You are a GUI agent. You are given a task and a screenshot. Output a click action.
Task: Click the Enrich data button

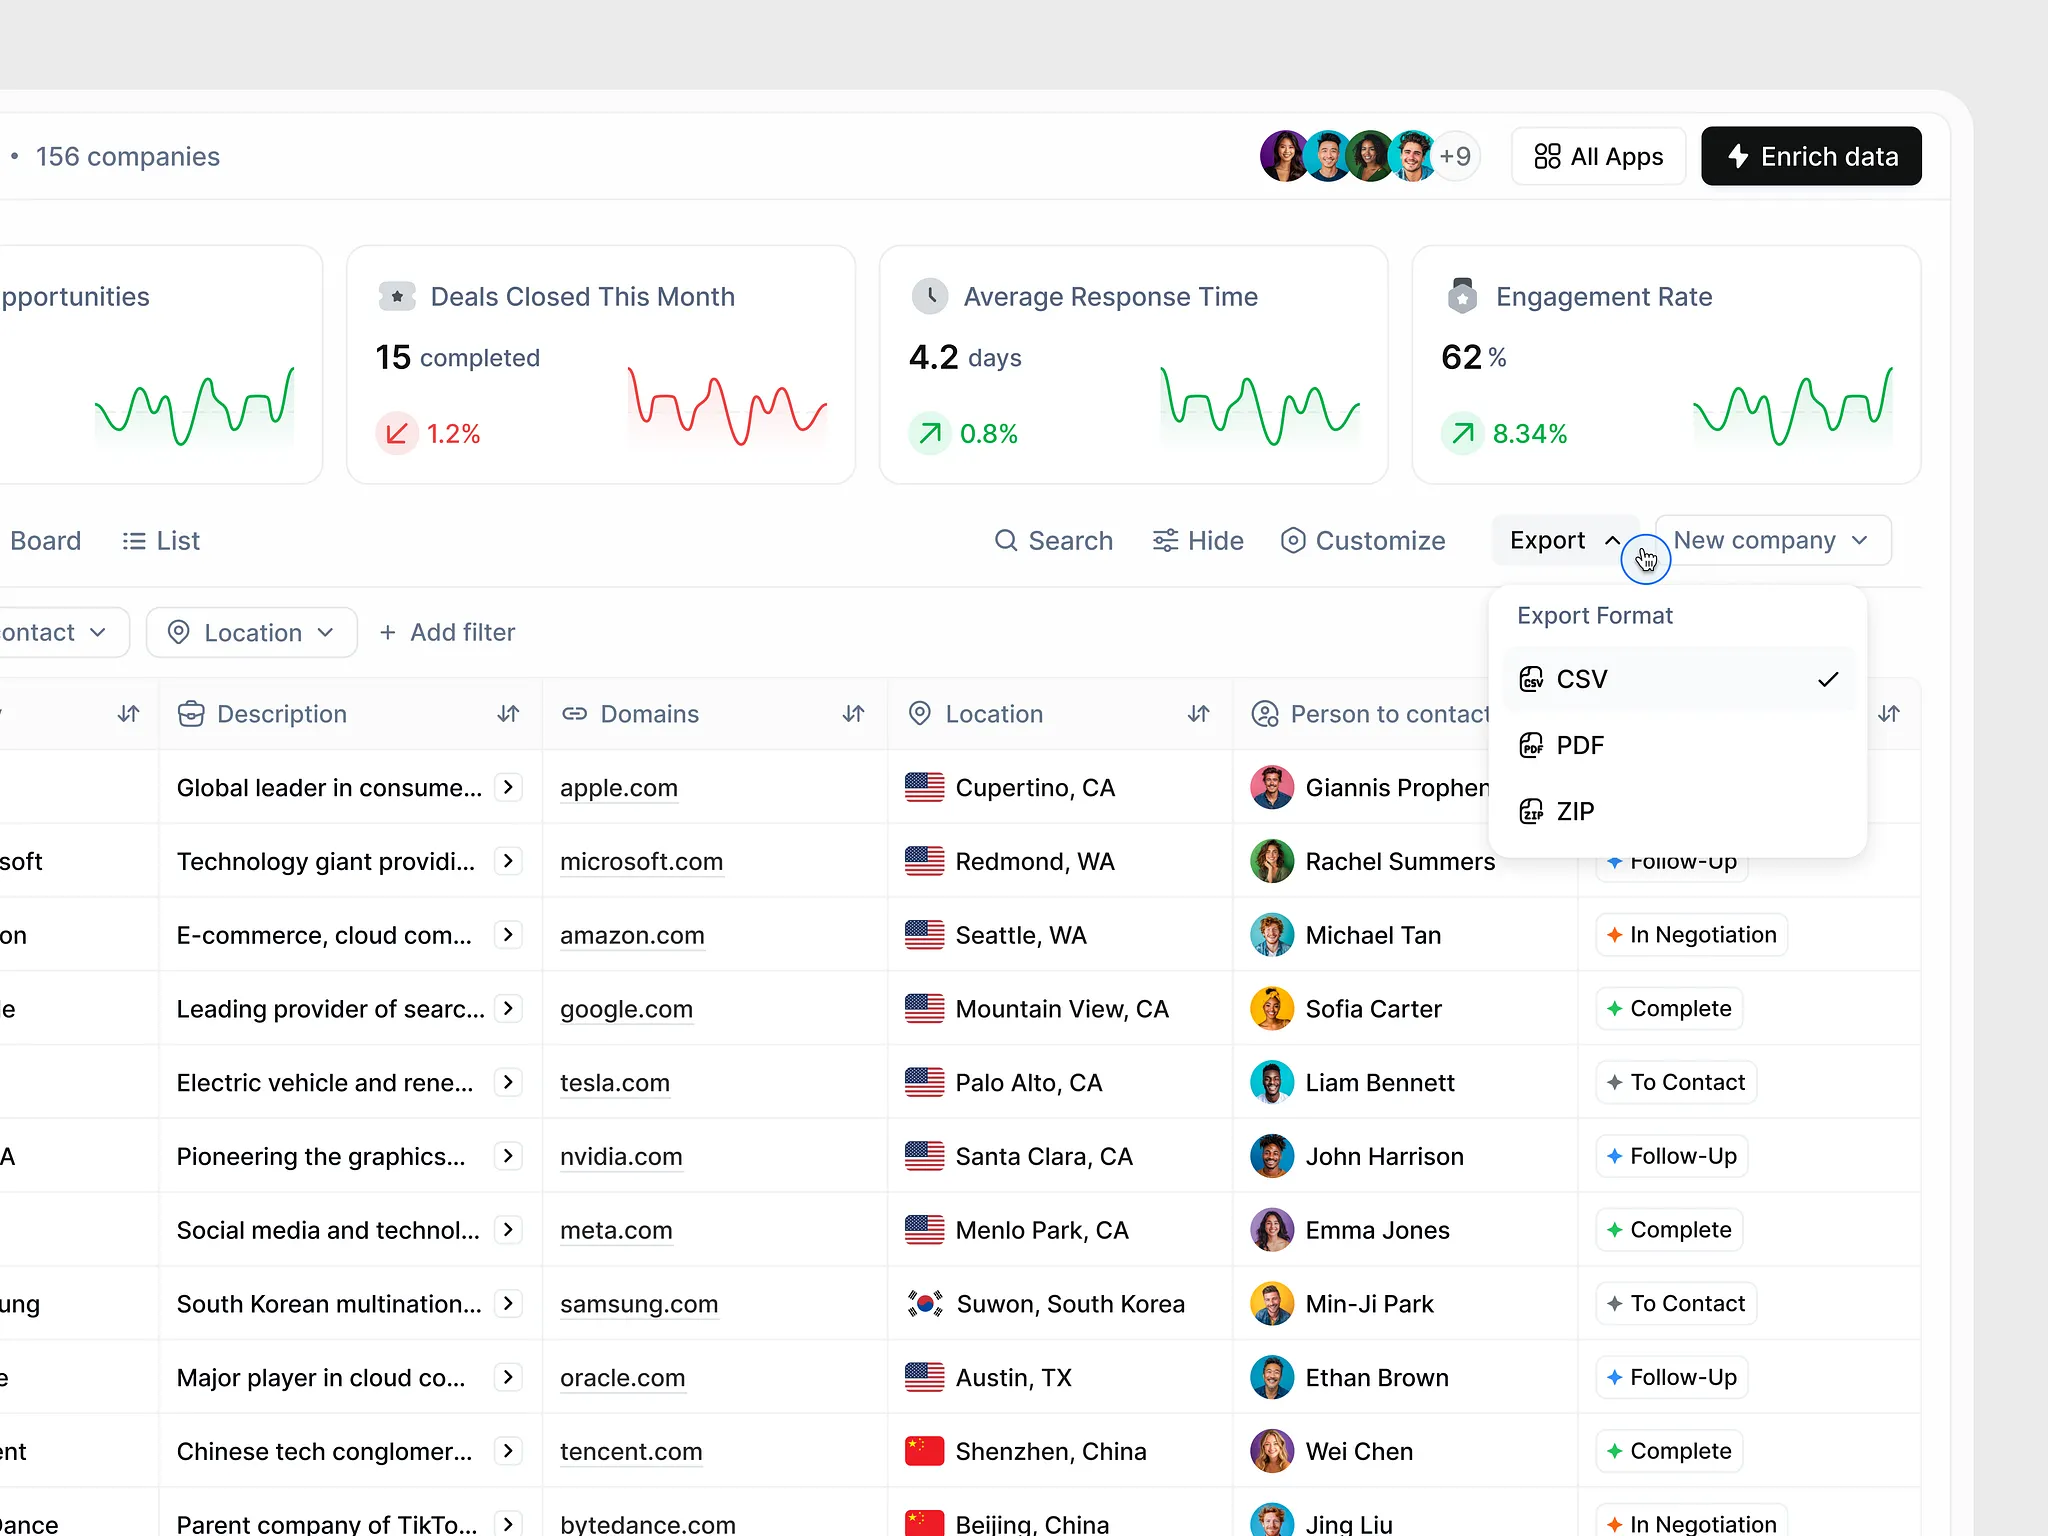pyautogui.click(x=1811, y=156)
